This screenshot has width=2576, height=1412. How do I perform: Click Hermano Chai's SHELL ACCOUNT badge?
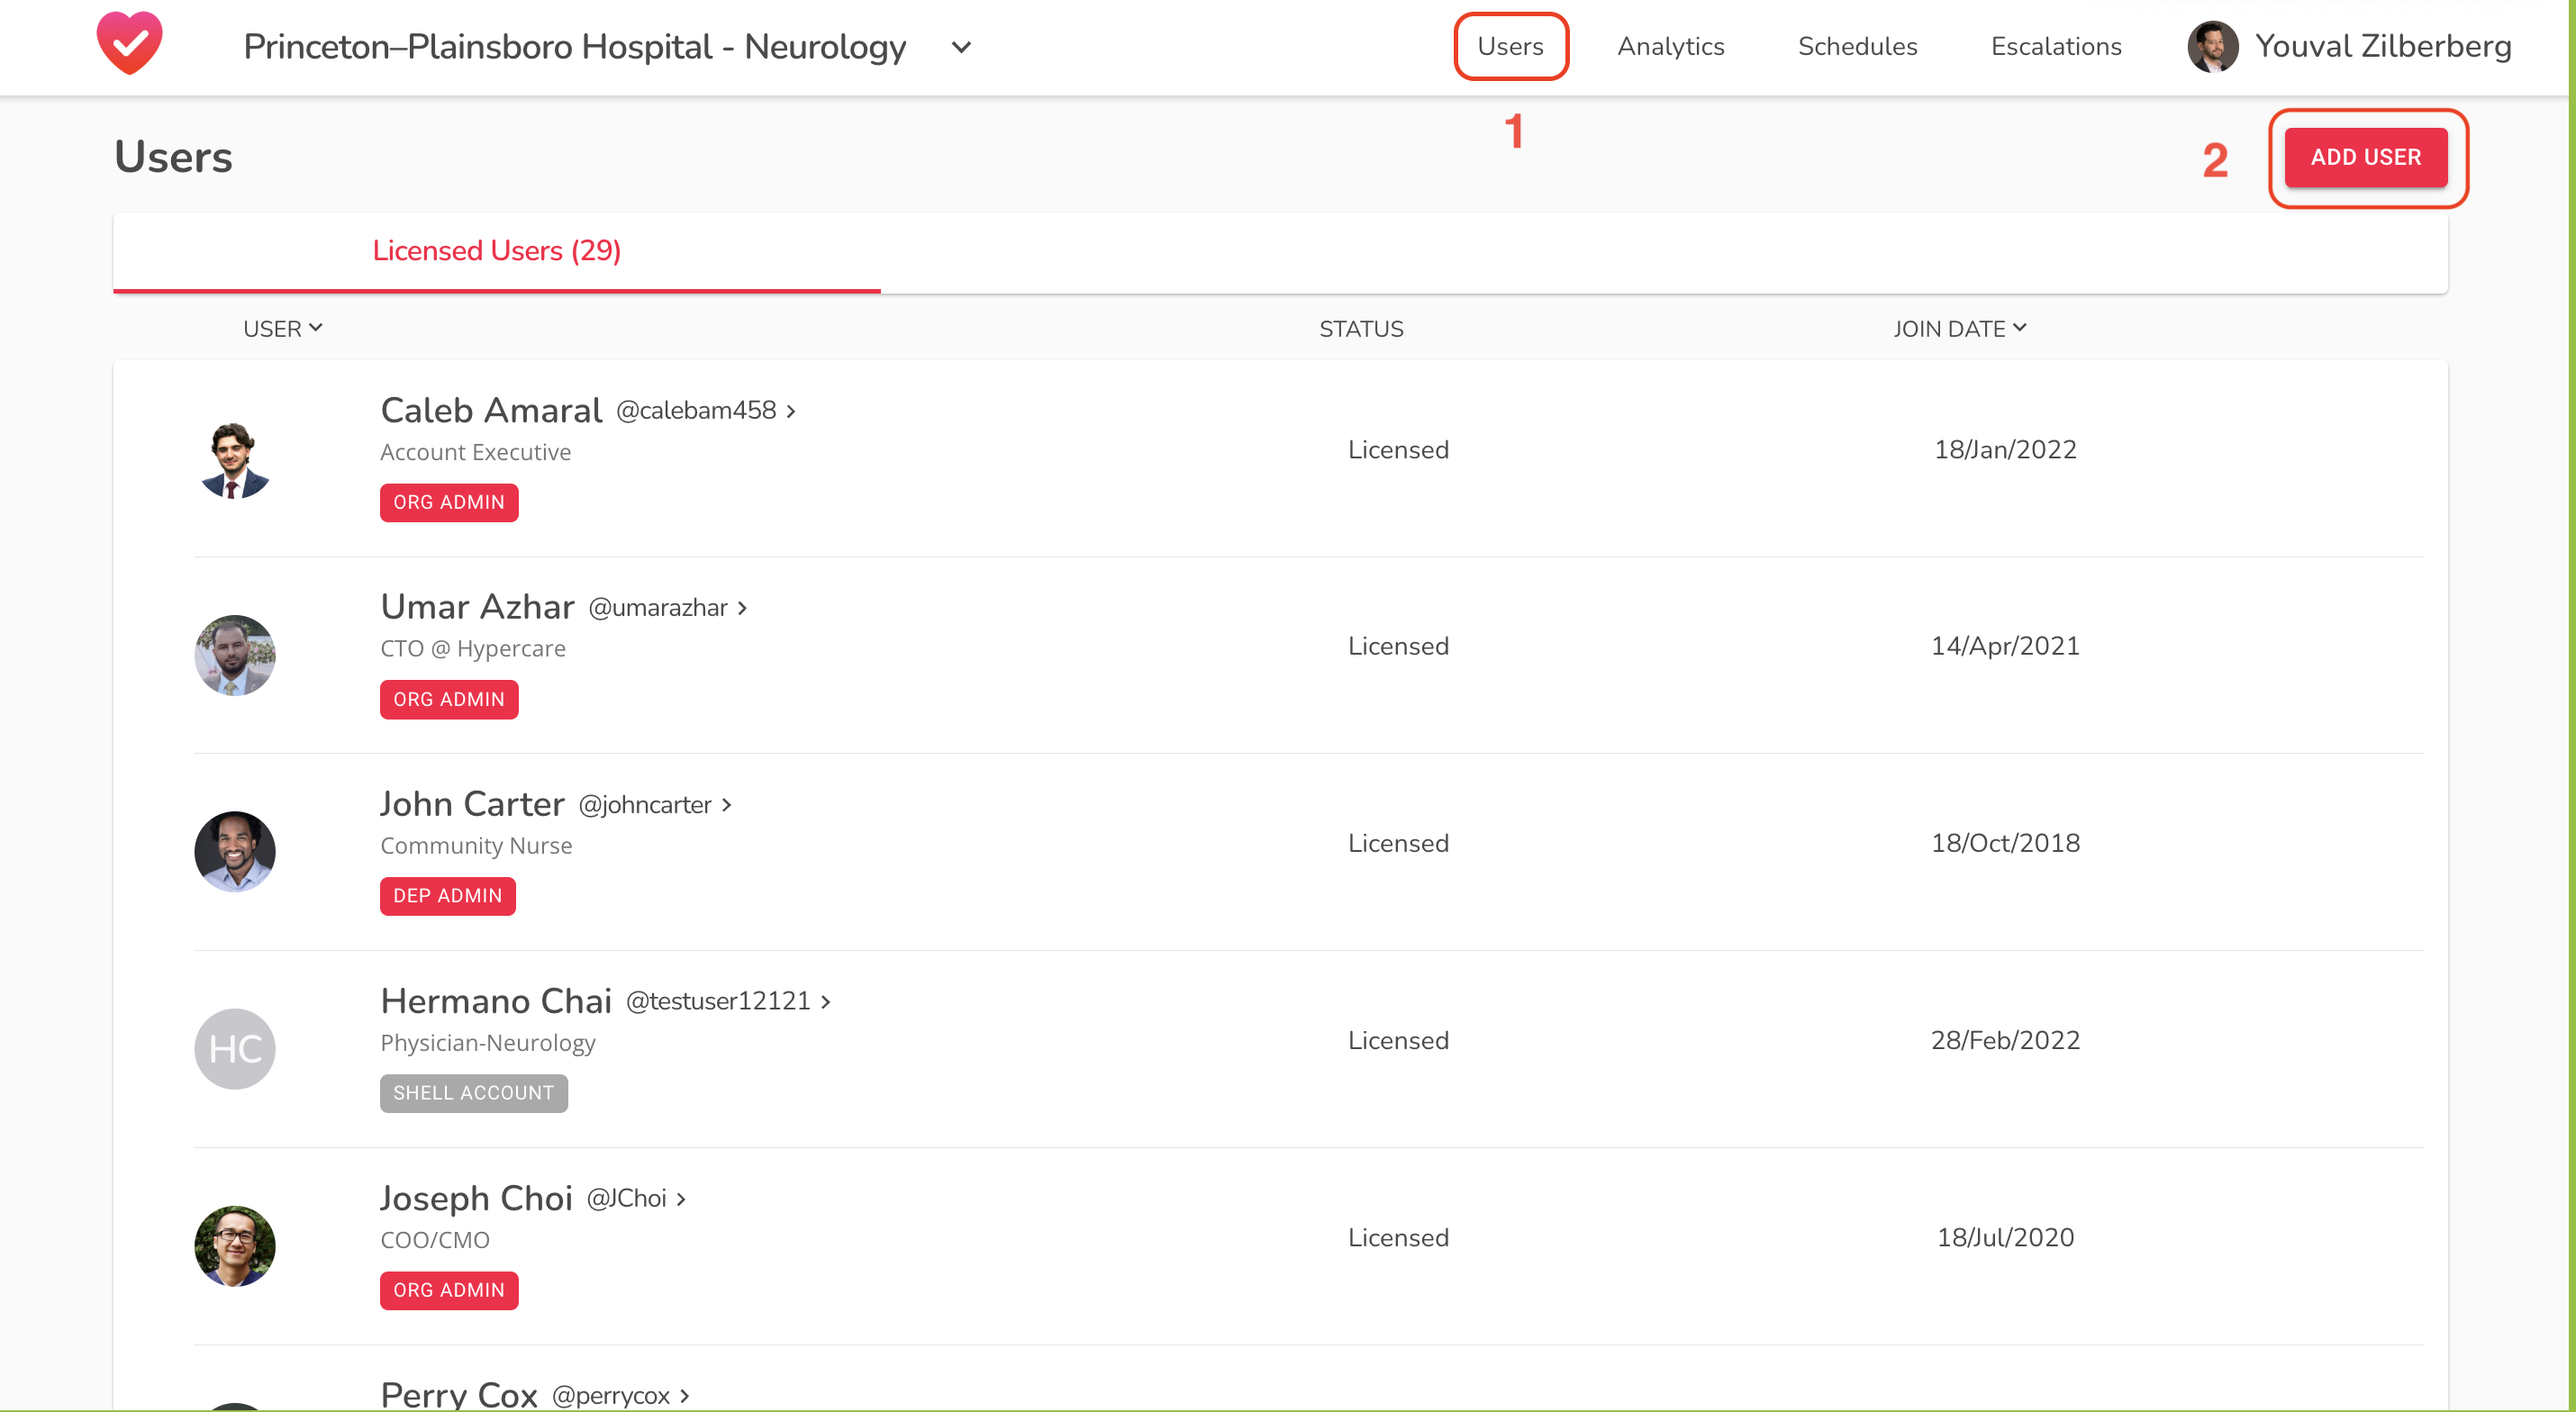pos(474,1094)
